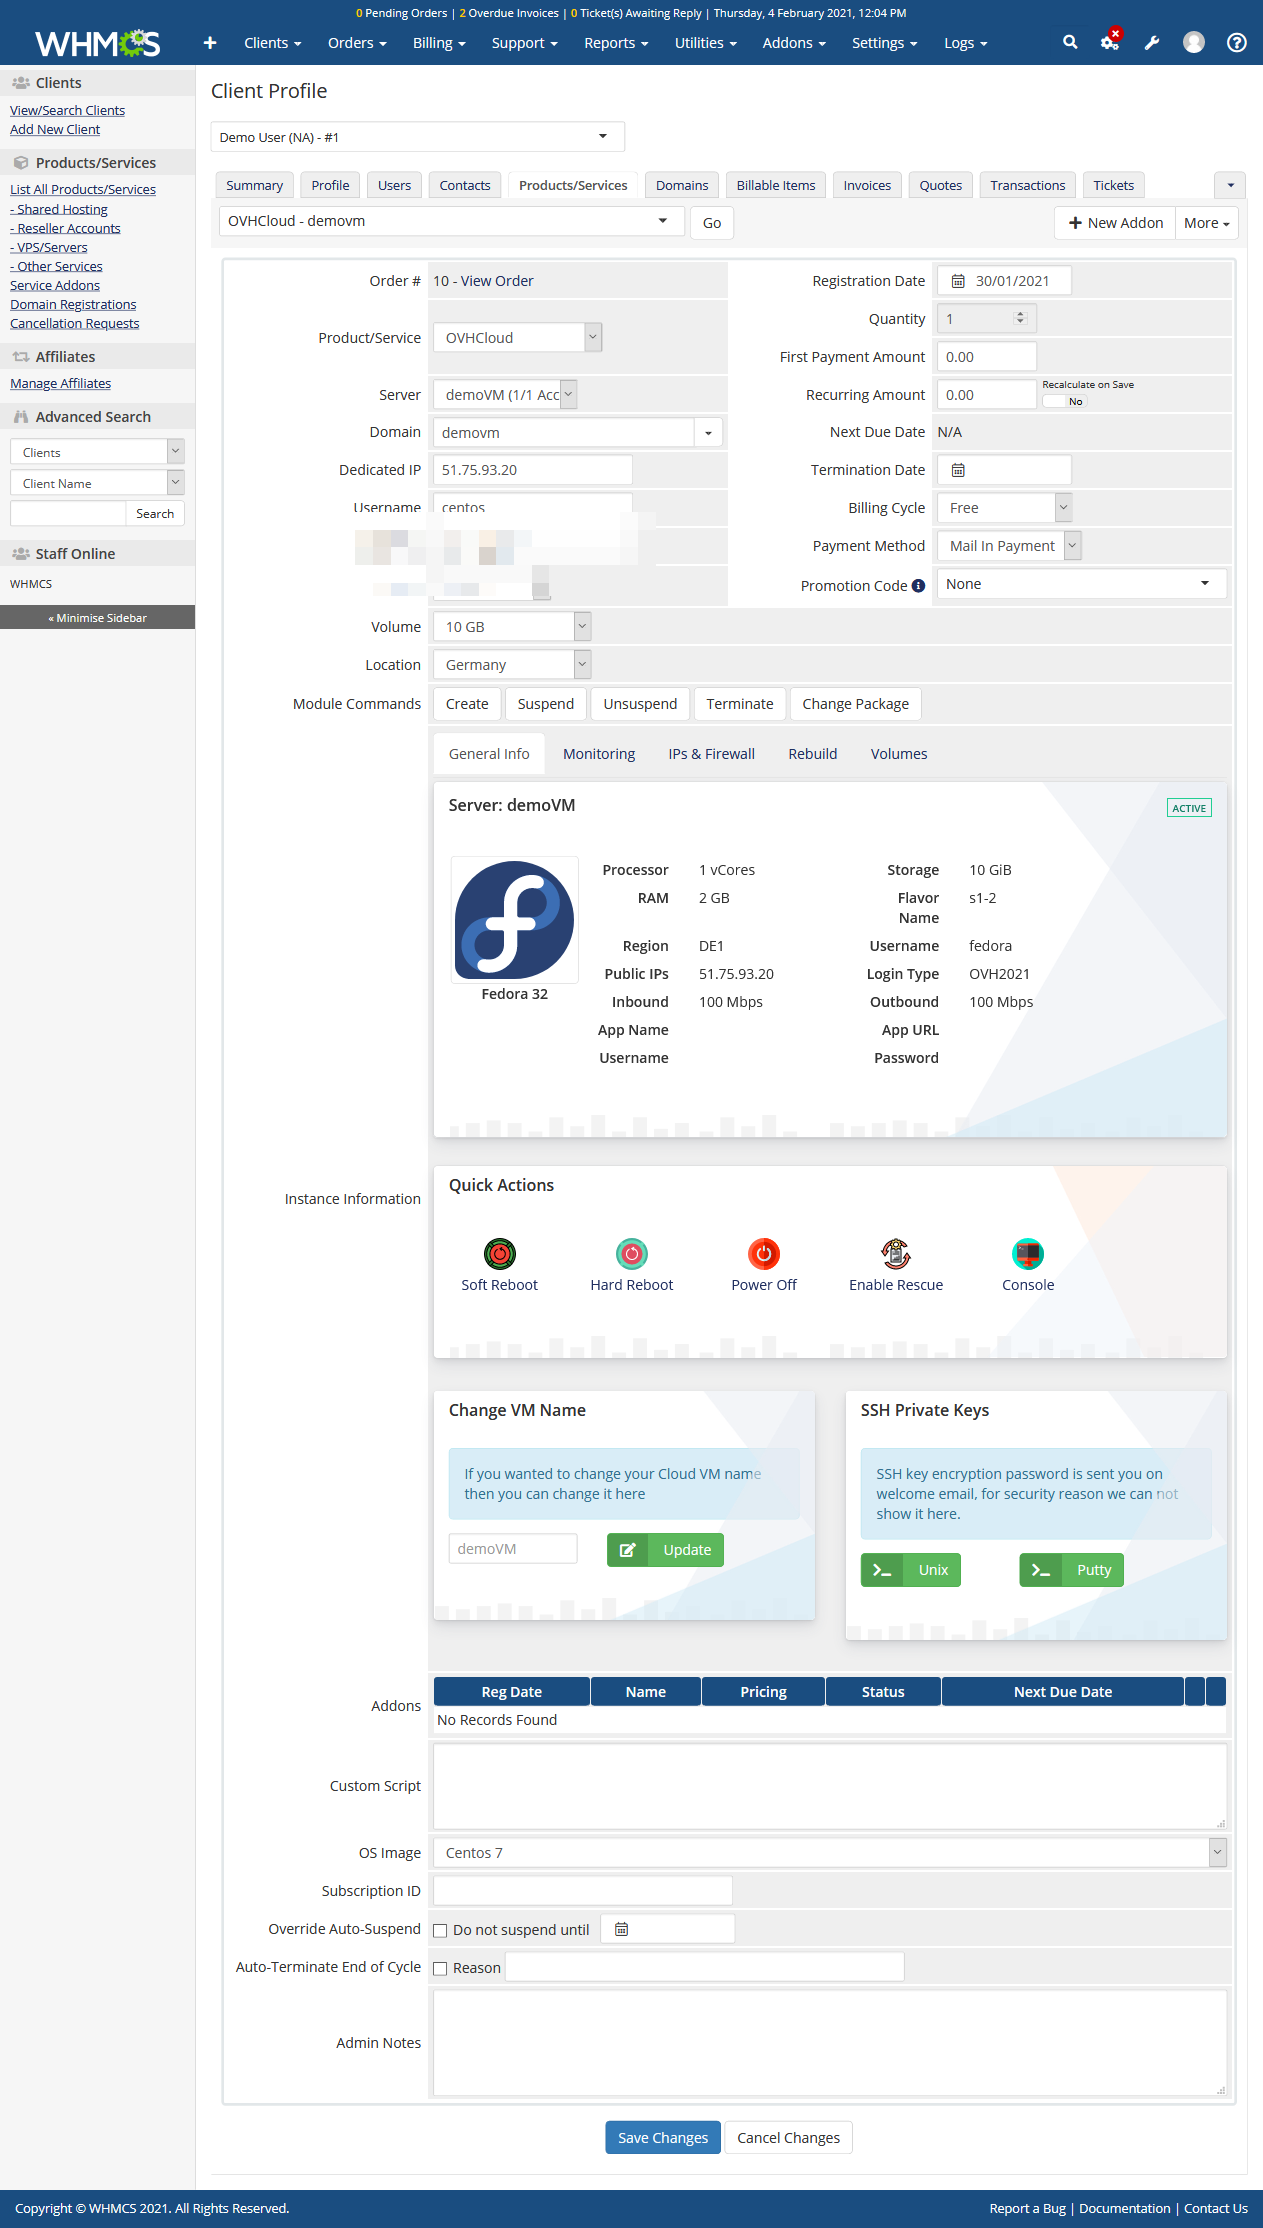Click the Dedicated IP input field
Image resolution: width=1263 pixels, height=2228 pixels.
pyautogui.click(x=533, y=470)
